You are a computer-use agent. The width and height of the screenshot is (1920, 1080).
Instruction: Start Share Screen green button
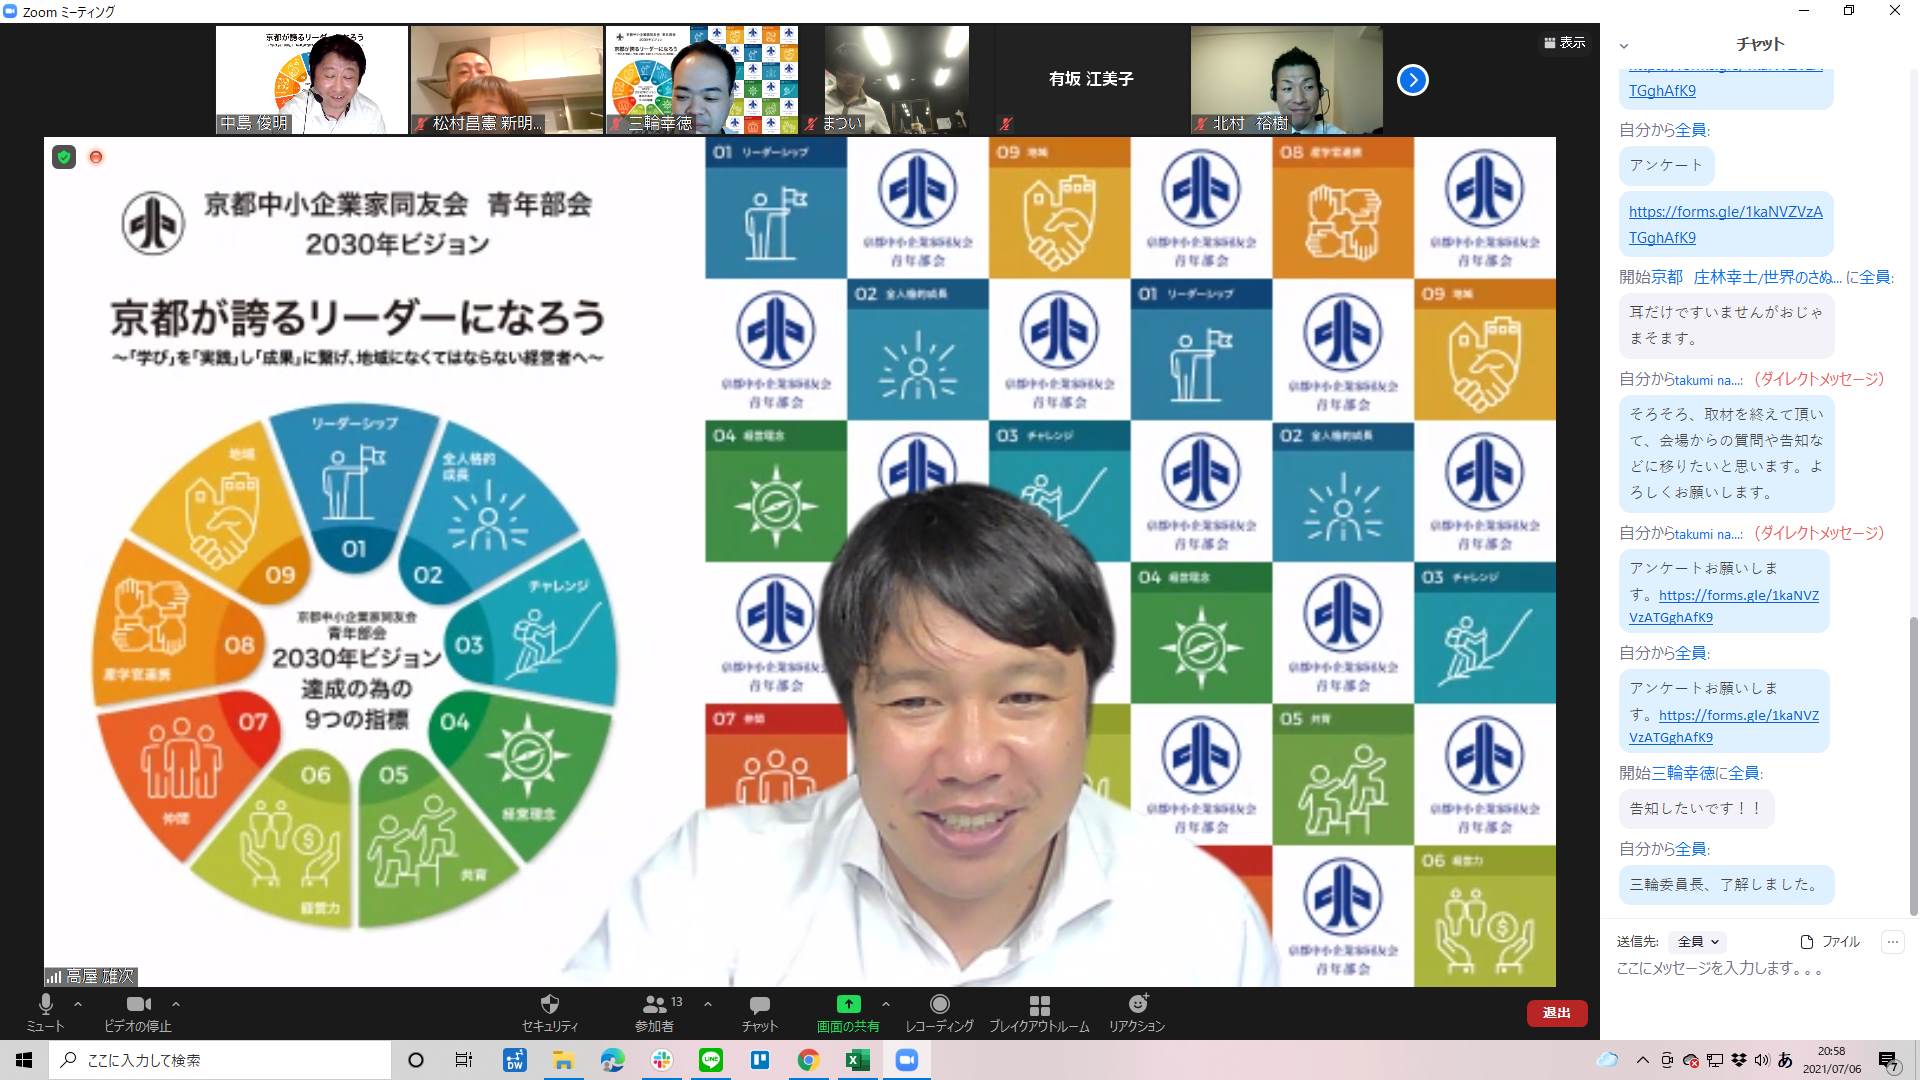point(848,1012)
